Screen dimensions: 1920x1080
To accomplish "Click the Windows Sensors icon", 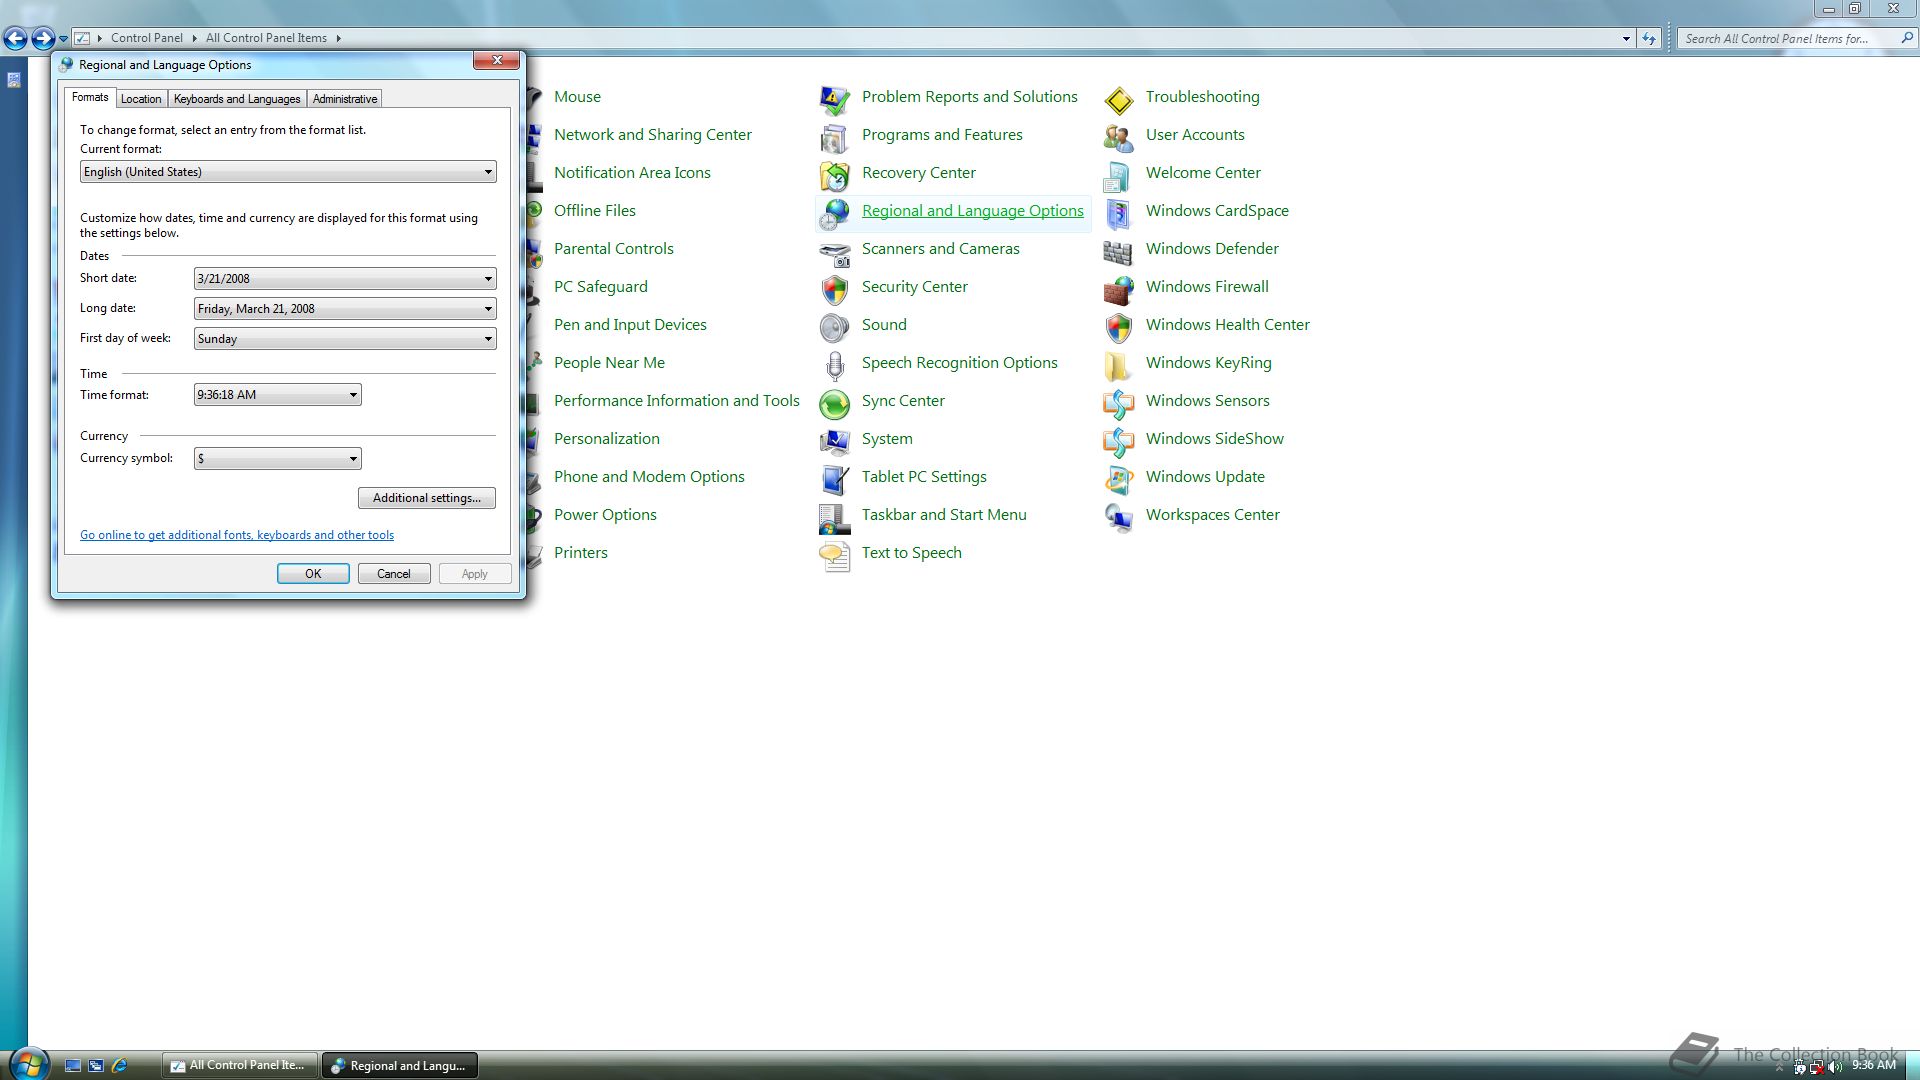I will (1118, 403).
